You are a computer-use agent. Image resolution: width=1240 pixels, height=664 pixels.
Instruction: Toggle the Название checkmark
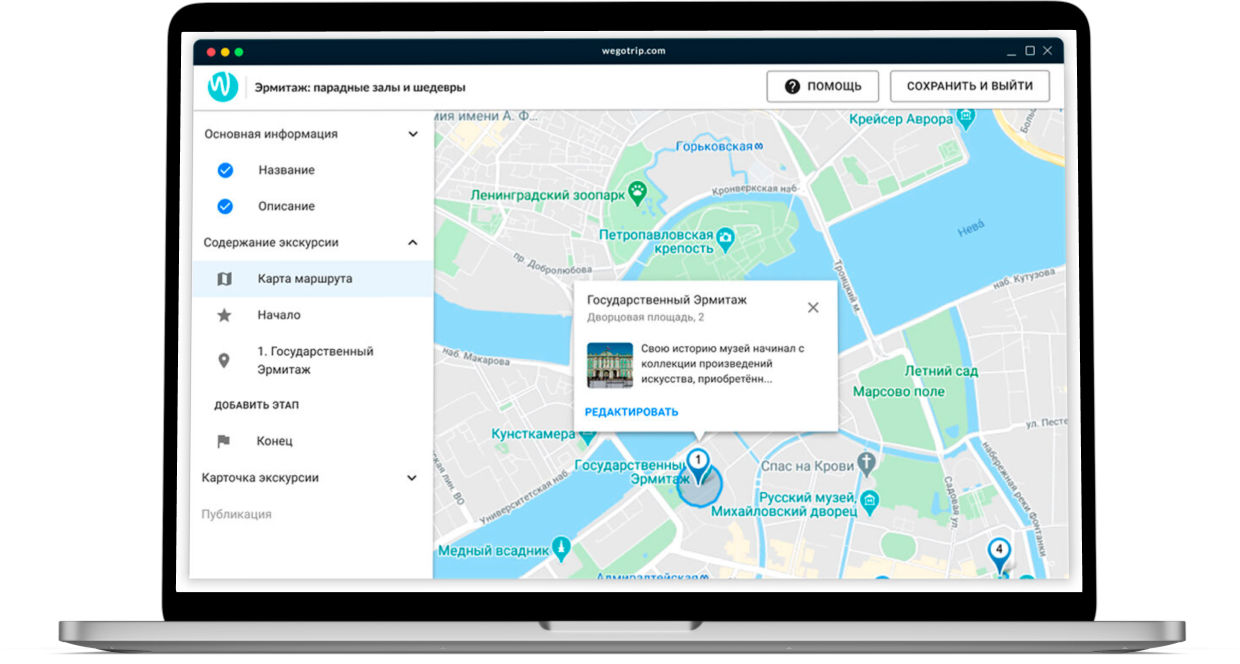(x=225, y=170)
